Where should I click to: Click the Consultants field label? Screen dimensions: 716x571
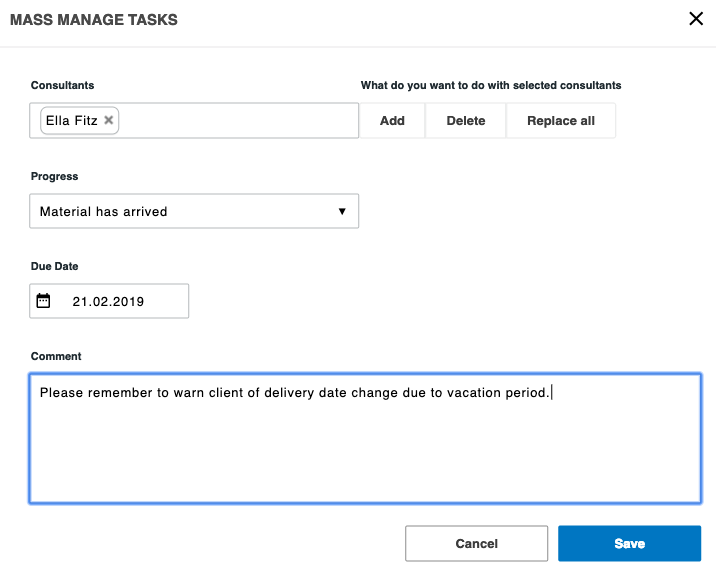click(x=62, y=86)
